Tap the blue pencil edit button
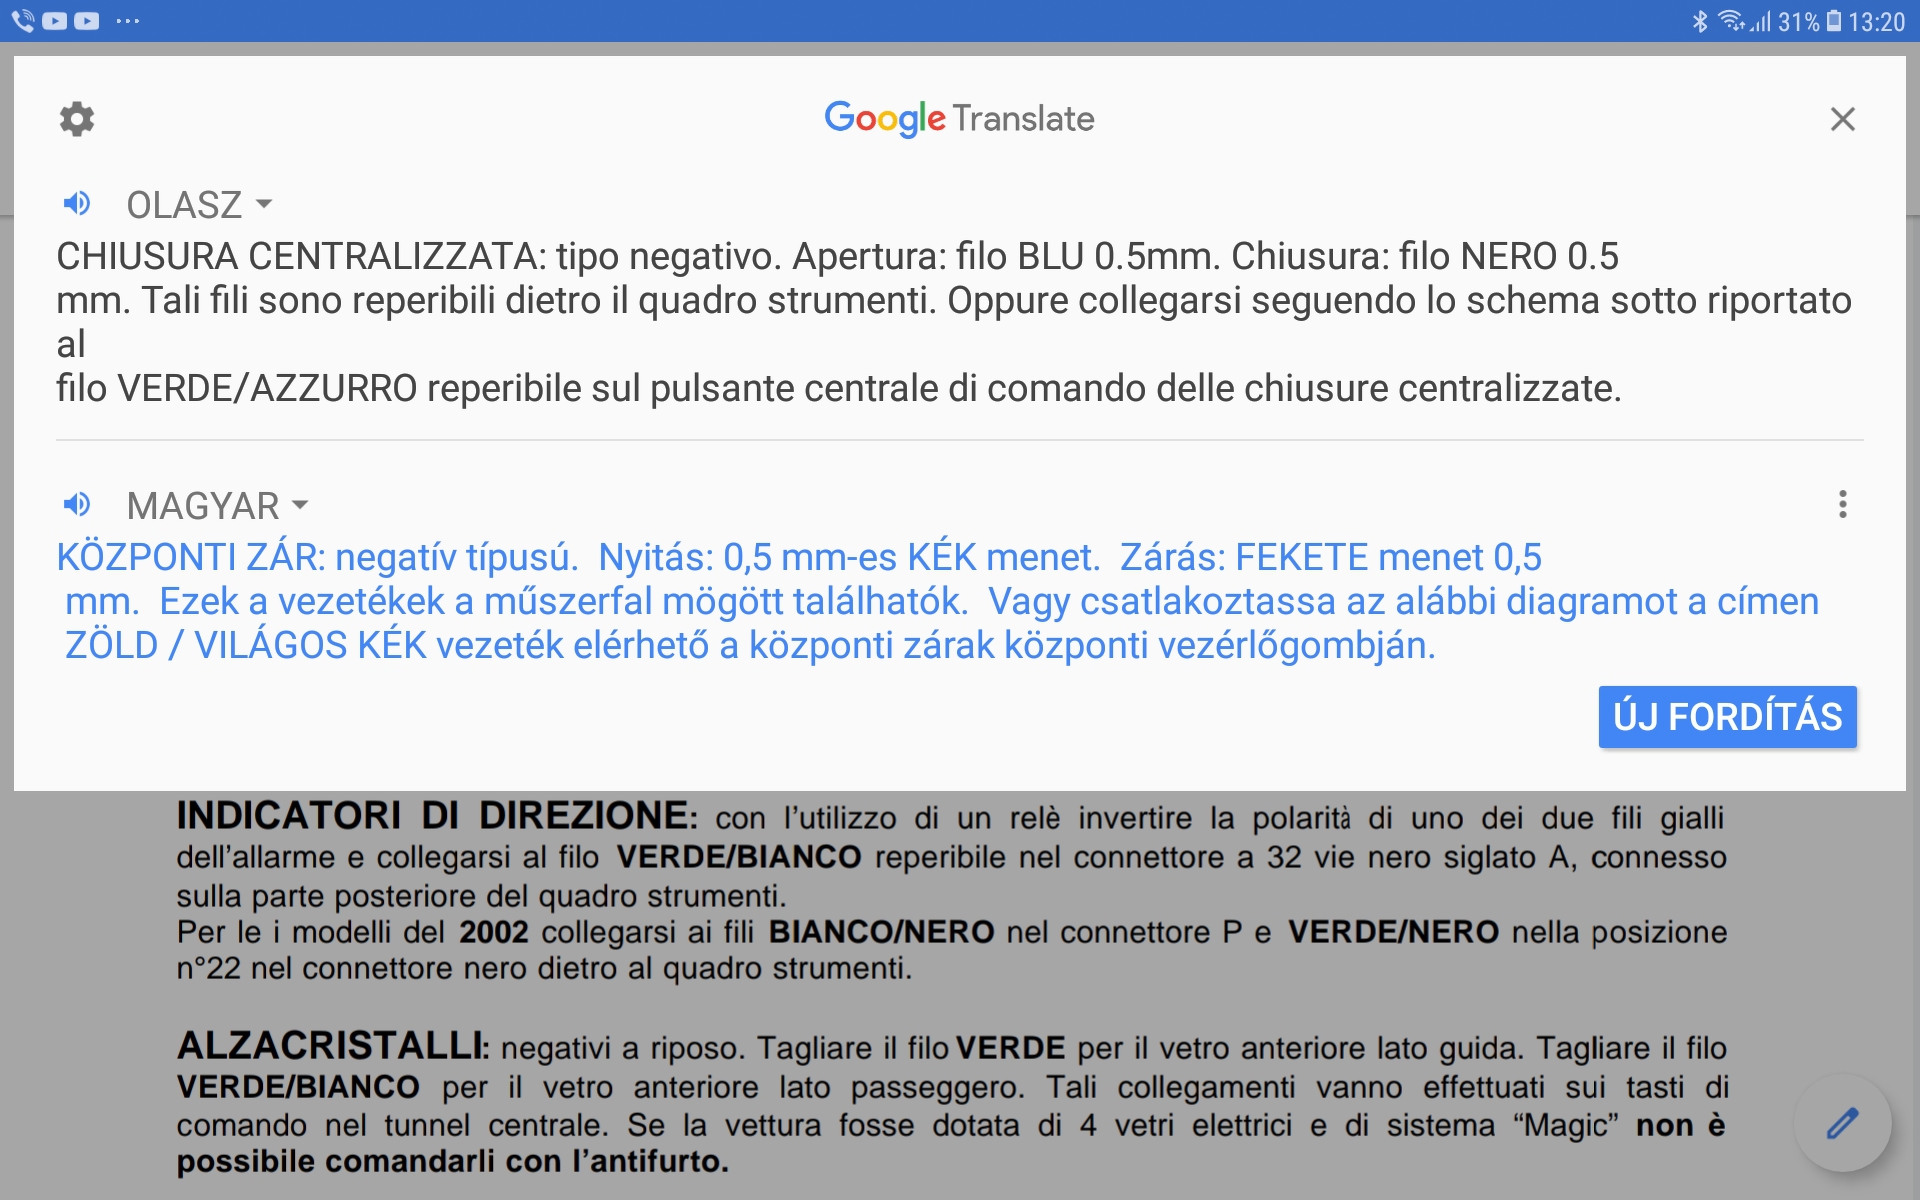Image resolution: width=1920 pixels, height=1200 pixels. (x=1842, y=1123)
